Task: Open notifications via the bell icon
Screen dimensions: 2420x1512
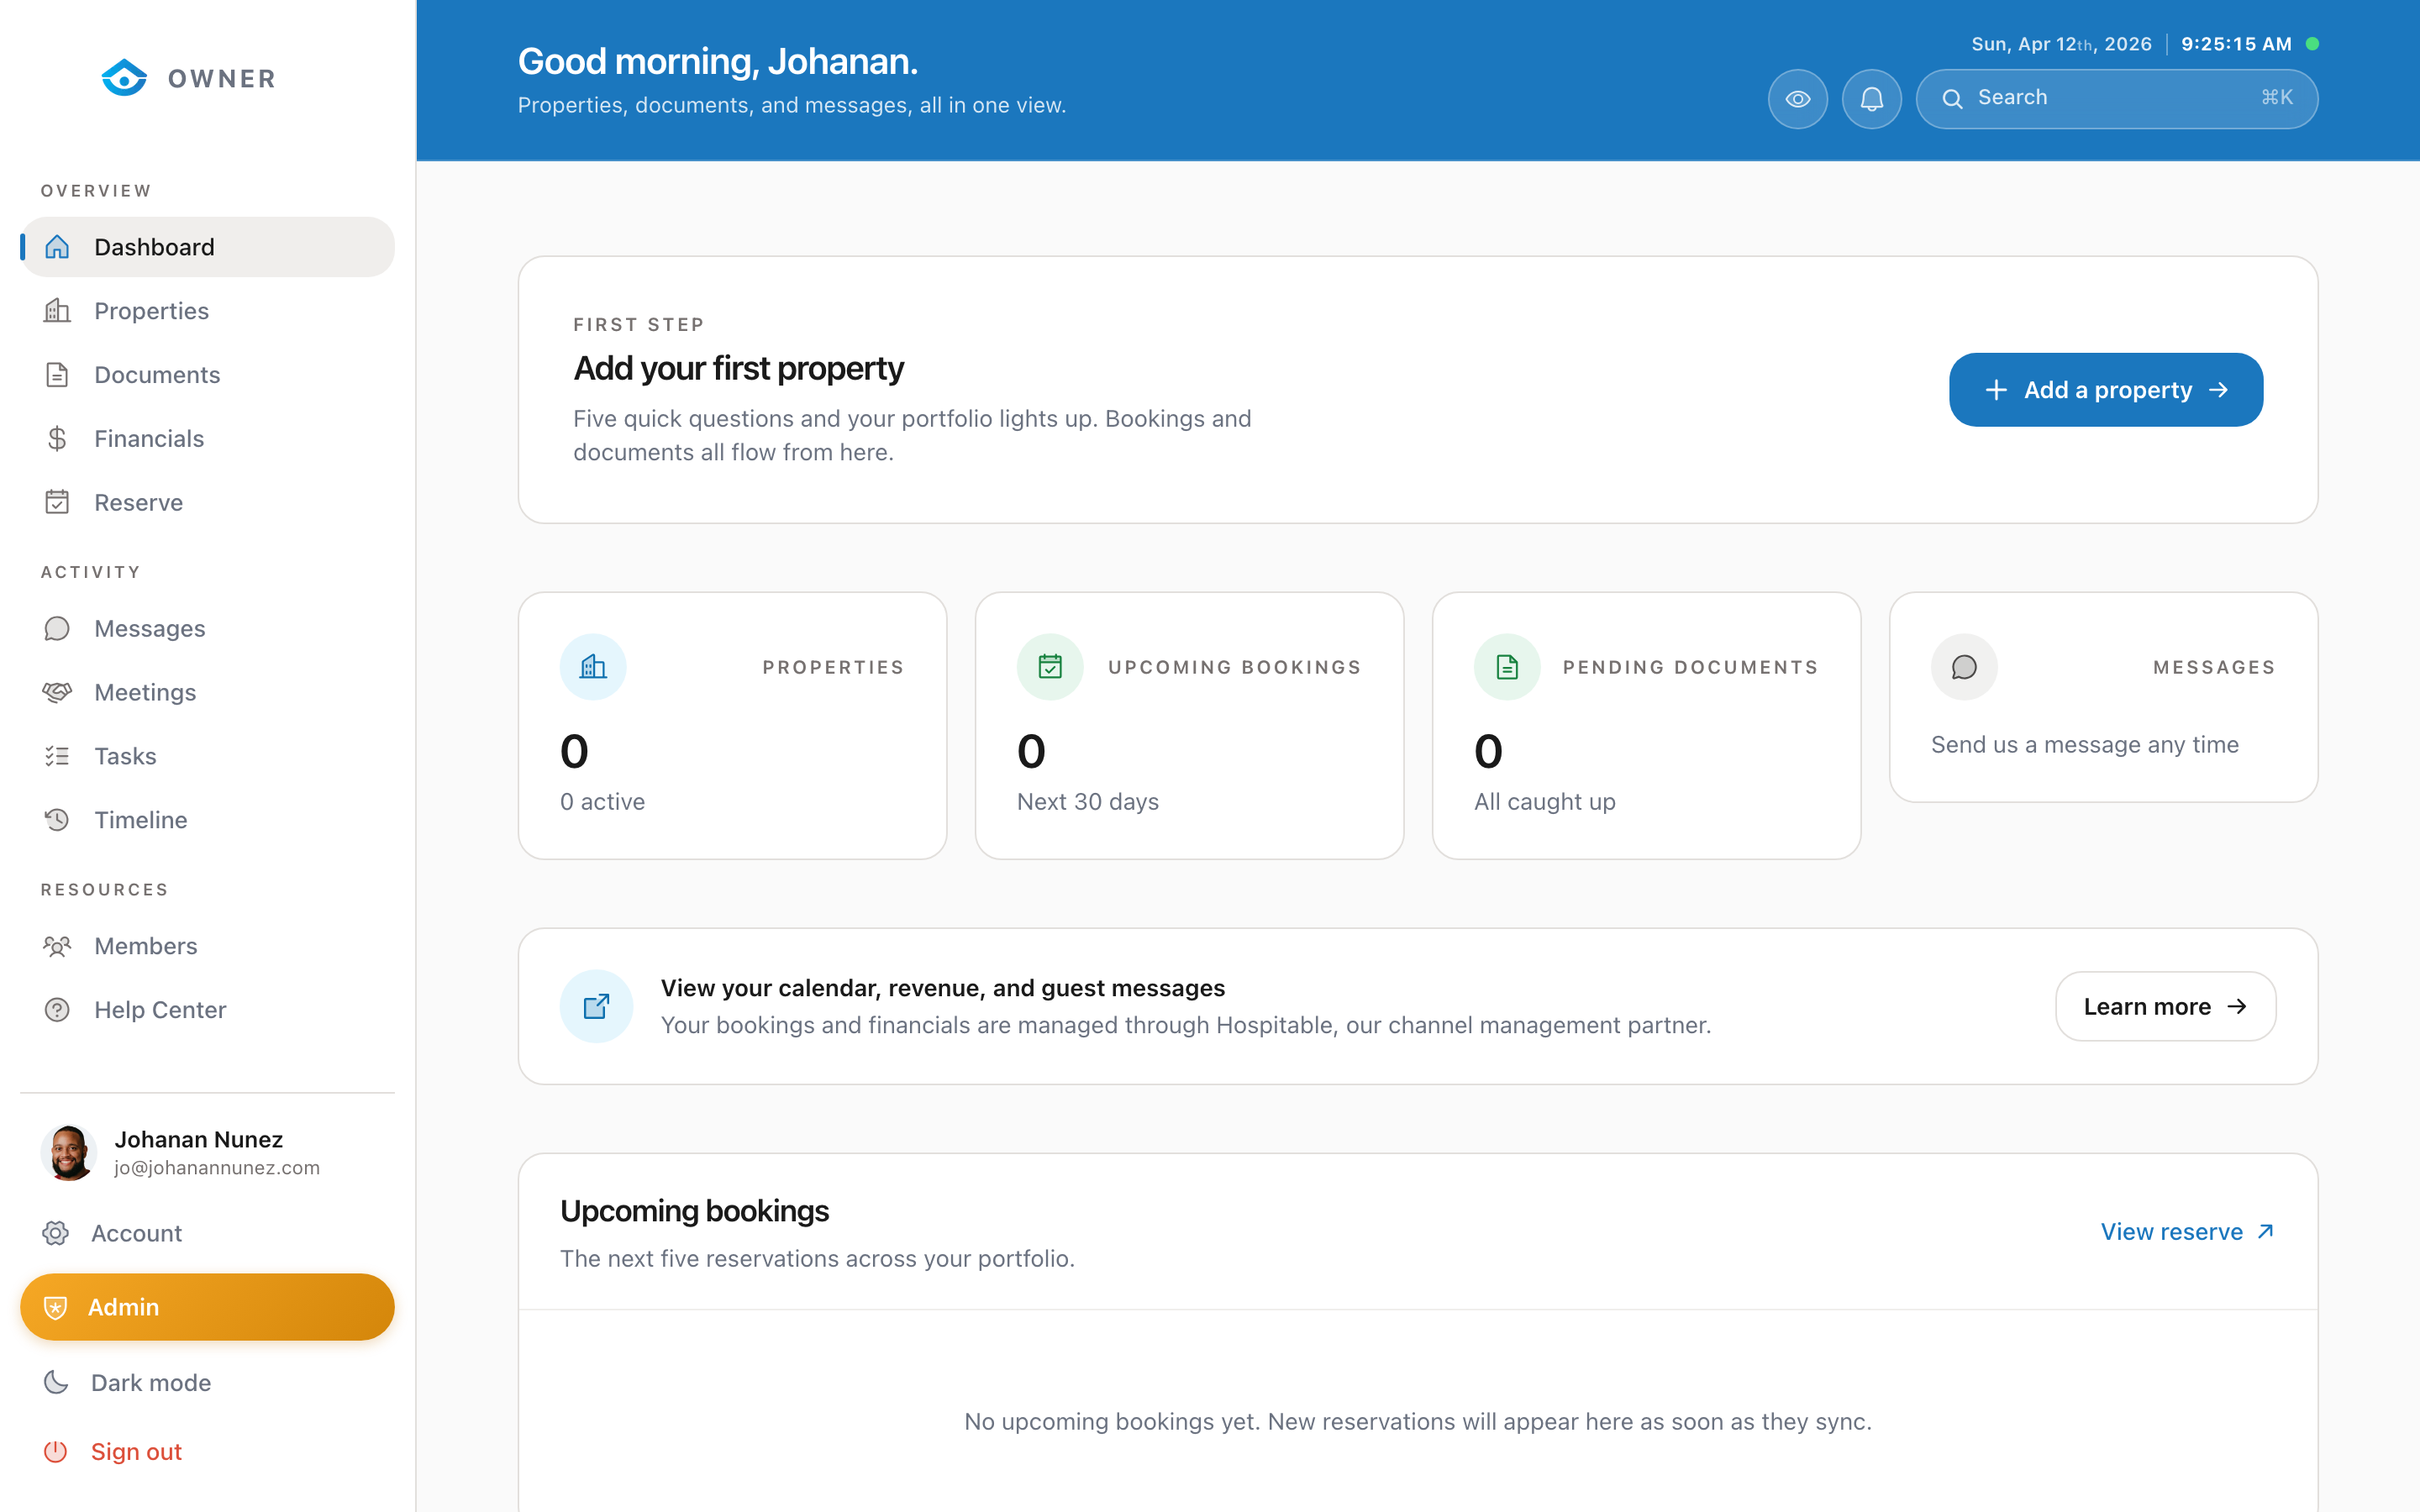Action: click(1871, 98)
